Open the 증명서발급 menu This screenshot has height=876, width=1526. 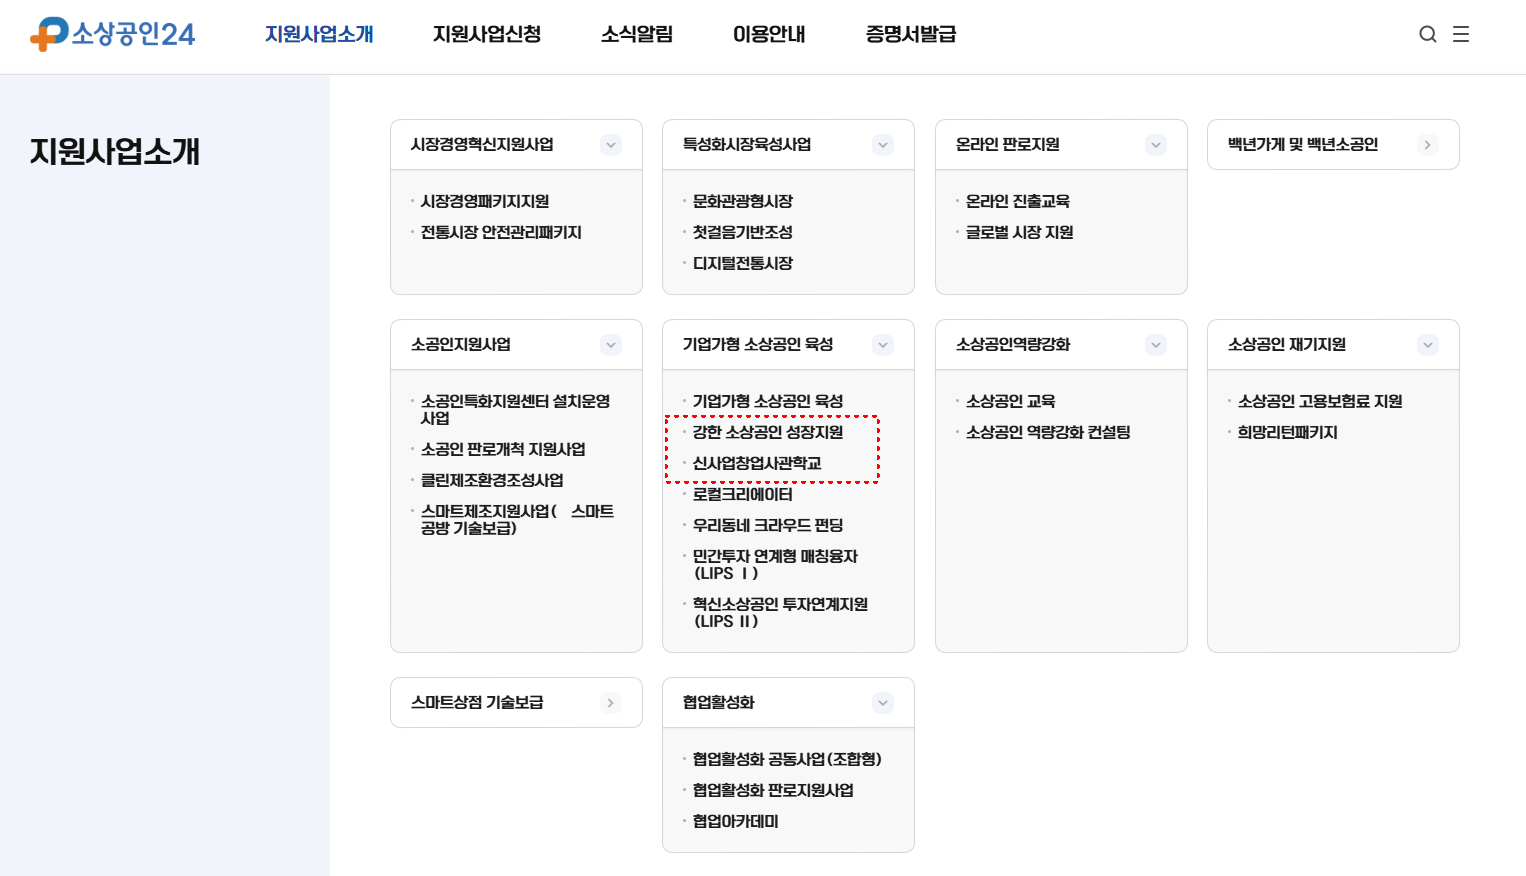tap(909, 34)
